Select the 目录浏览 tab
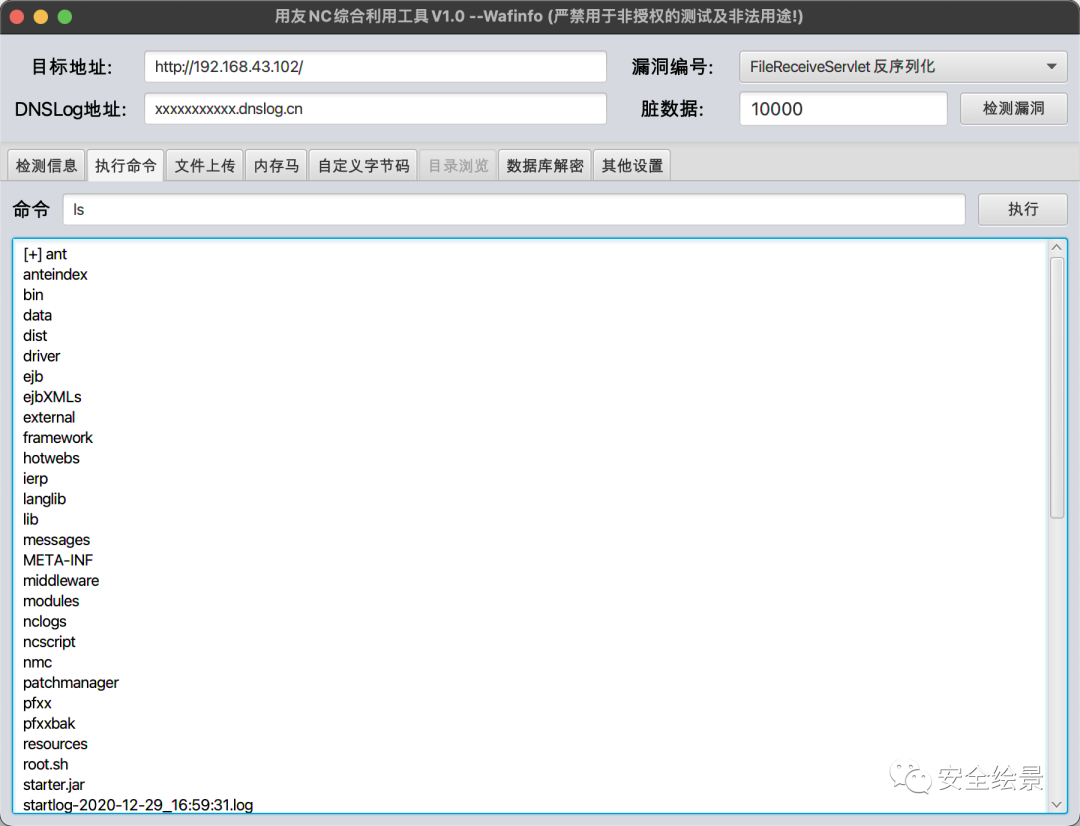 point(458,166)
